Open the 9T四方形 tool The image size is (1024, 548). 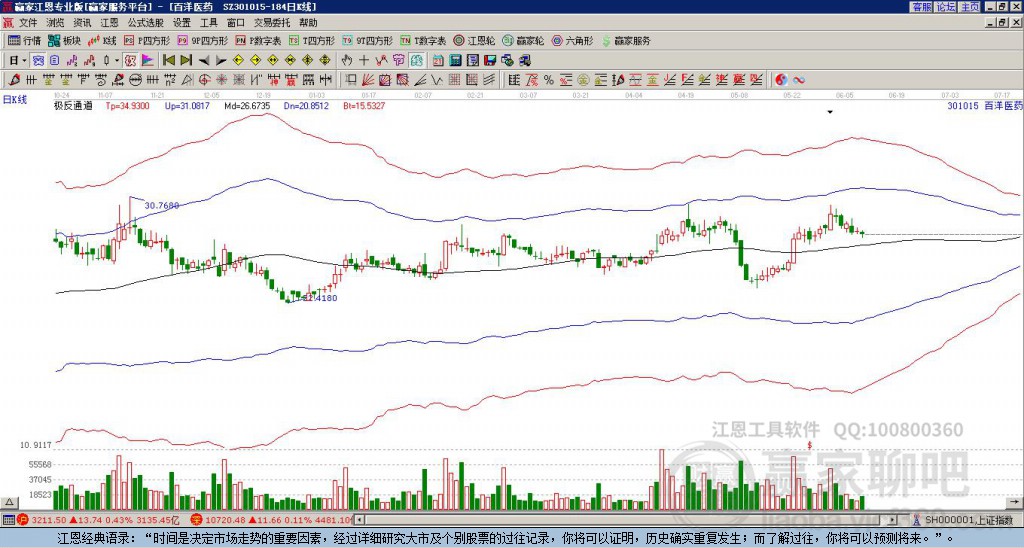coord(368,40)
